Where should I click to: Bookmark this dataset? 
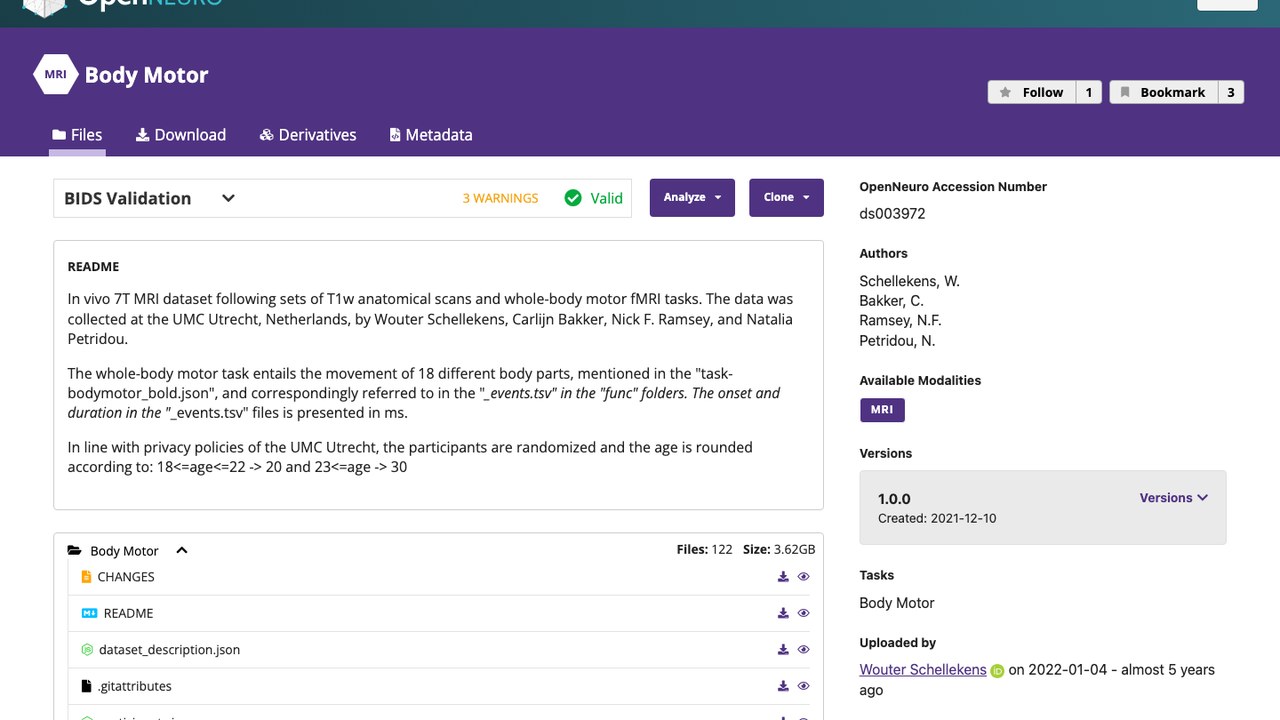1163,92
